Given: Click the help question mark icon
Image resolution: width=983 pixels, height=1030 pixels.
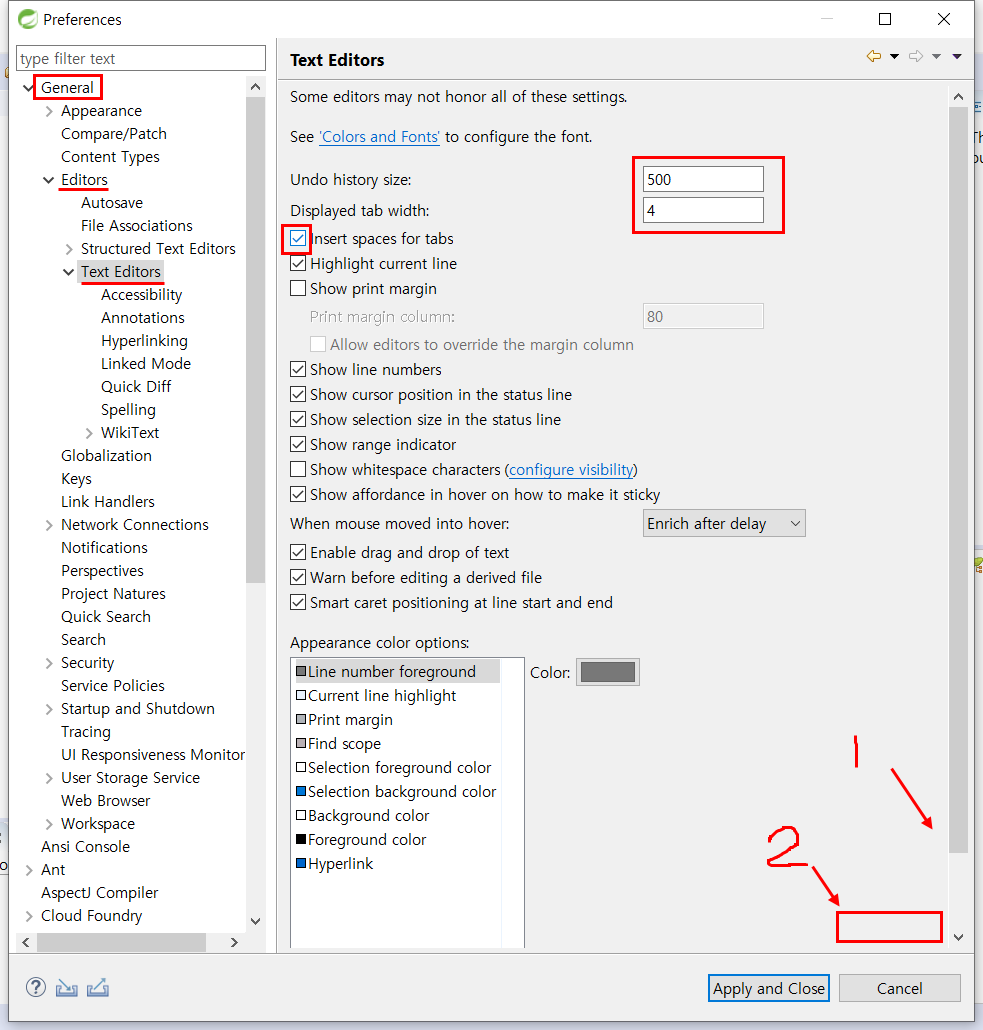Looking at the screenshot, I should coord(35,987).
